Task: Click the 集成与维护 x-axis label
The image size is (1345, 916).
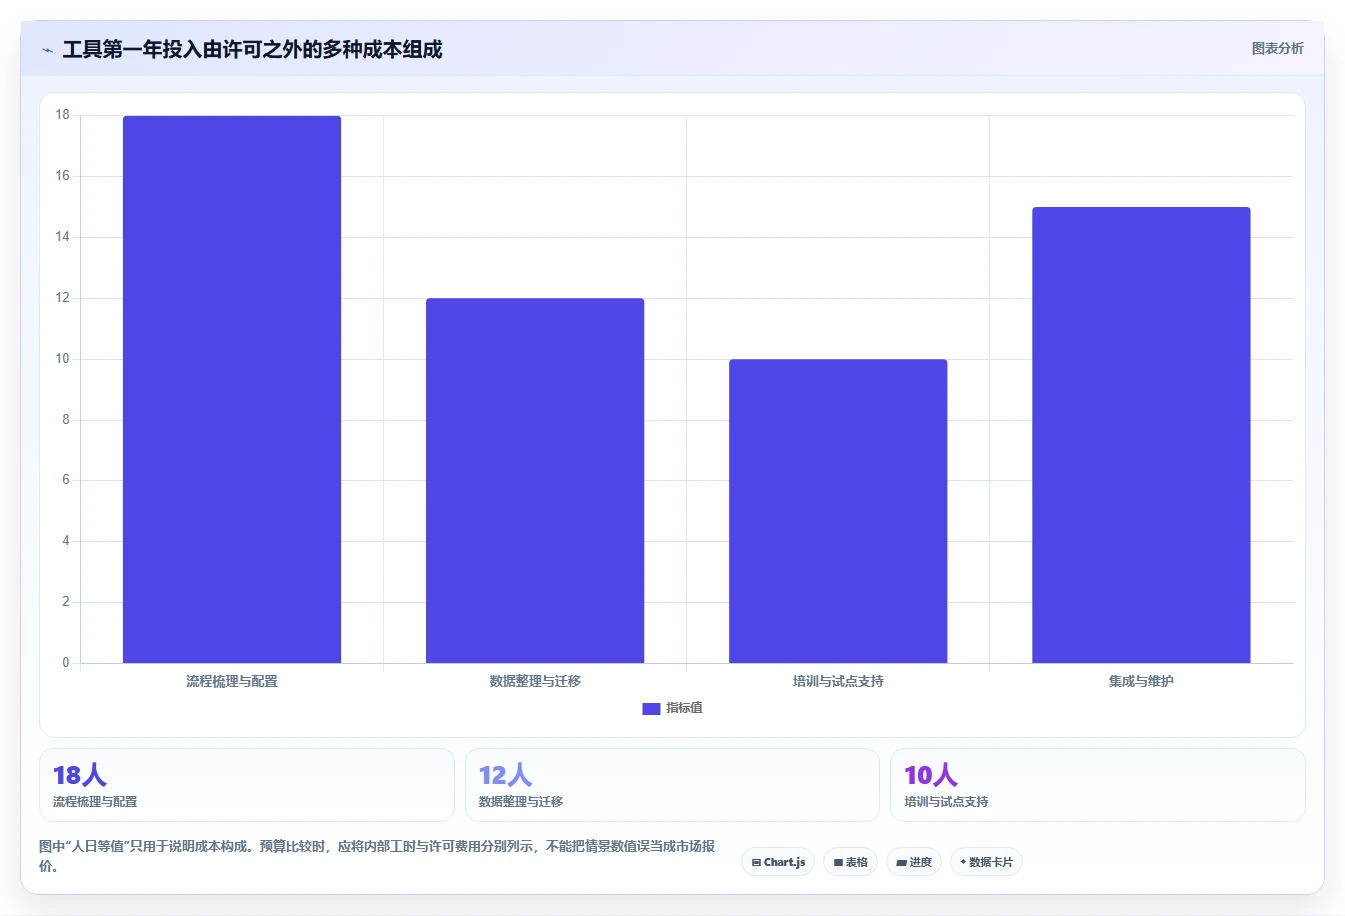Action: pyautogui.click(x=1141, y=681)
